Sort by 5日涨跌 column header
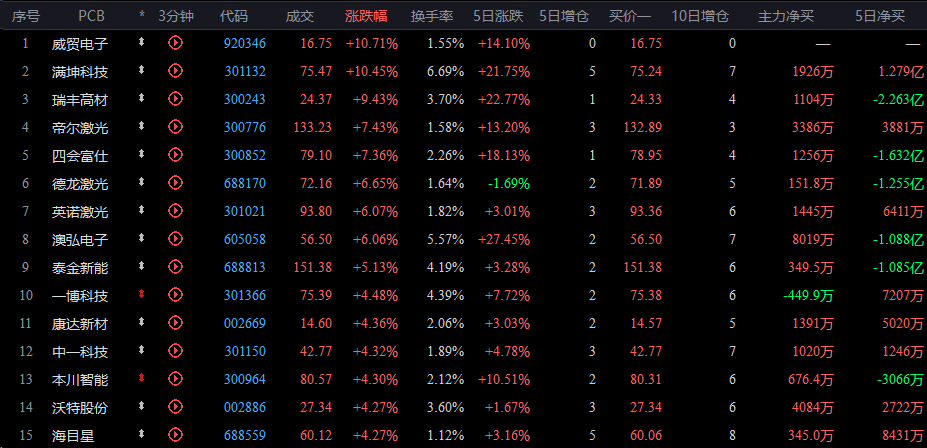 [498, 17]
